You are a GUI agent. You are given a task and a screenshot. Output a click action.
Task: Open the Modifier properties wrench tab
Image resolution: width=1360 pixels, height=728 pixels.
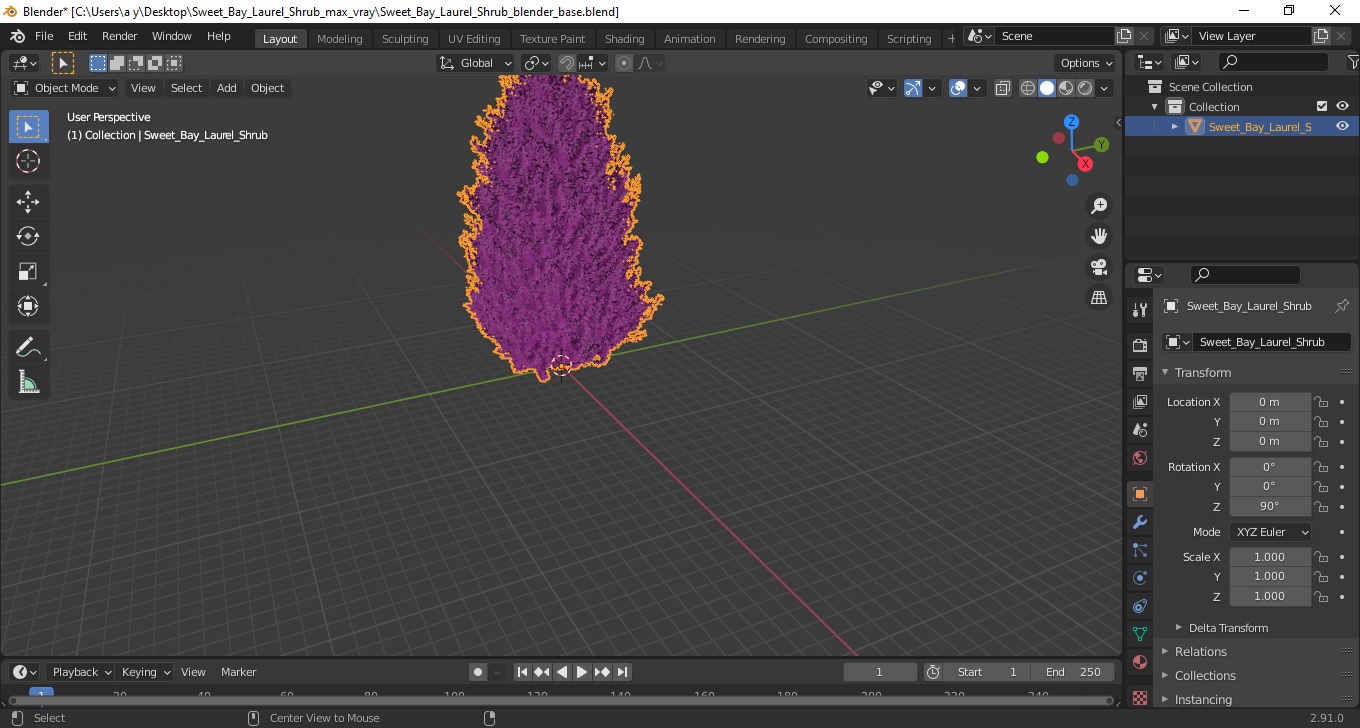[1139, 522]
